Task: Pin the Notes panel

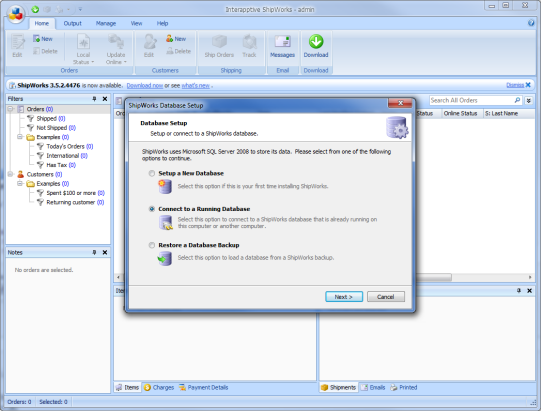Action: pos(94,253)
